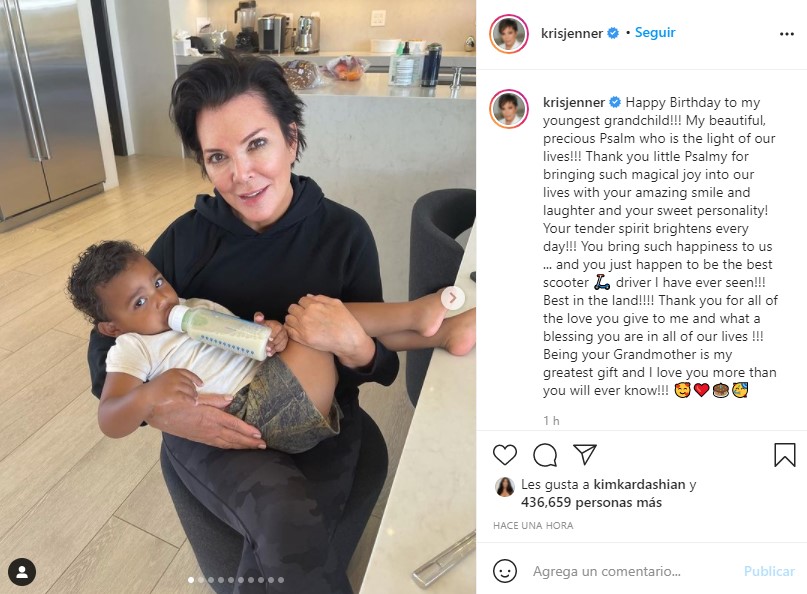
Task: Open krisjenner profile from header username
Action: [571, 33]
